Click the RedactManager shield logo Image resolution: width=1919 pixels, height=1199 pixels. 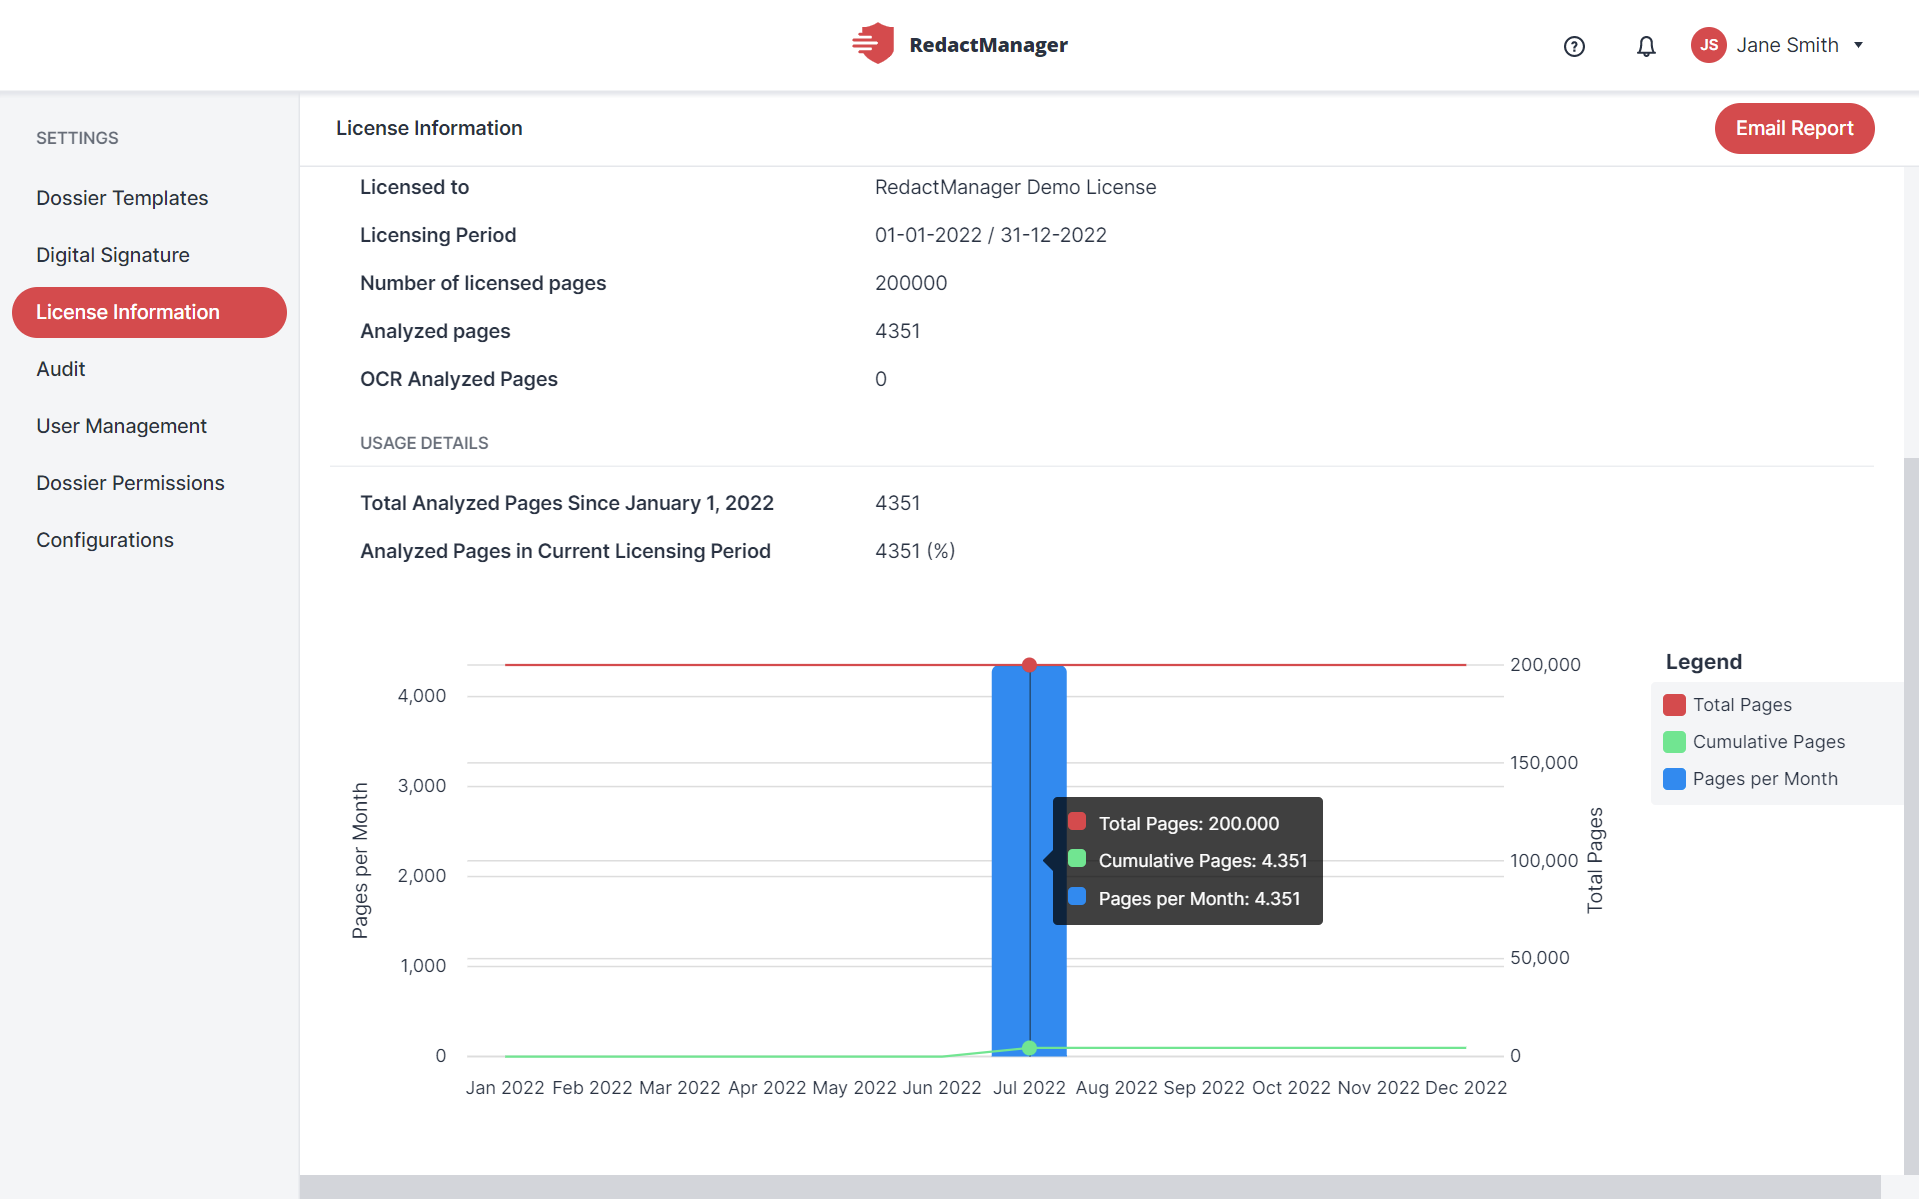pos(873,44)
